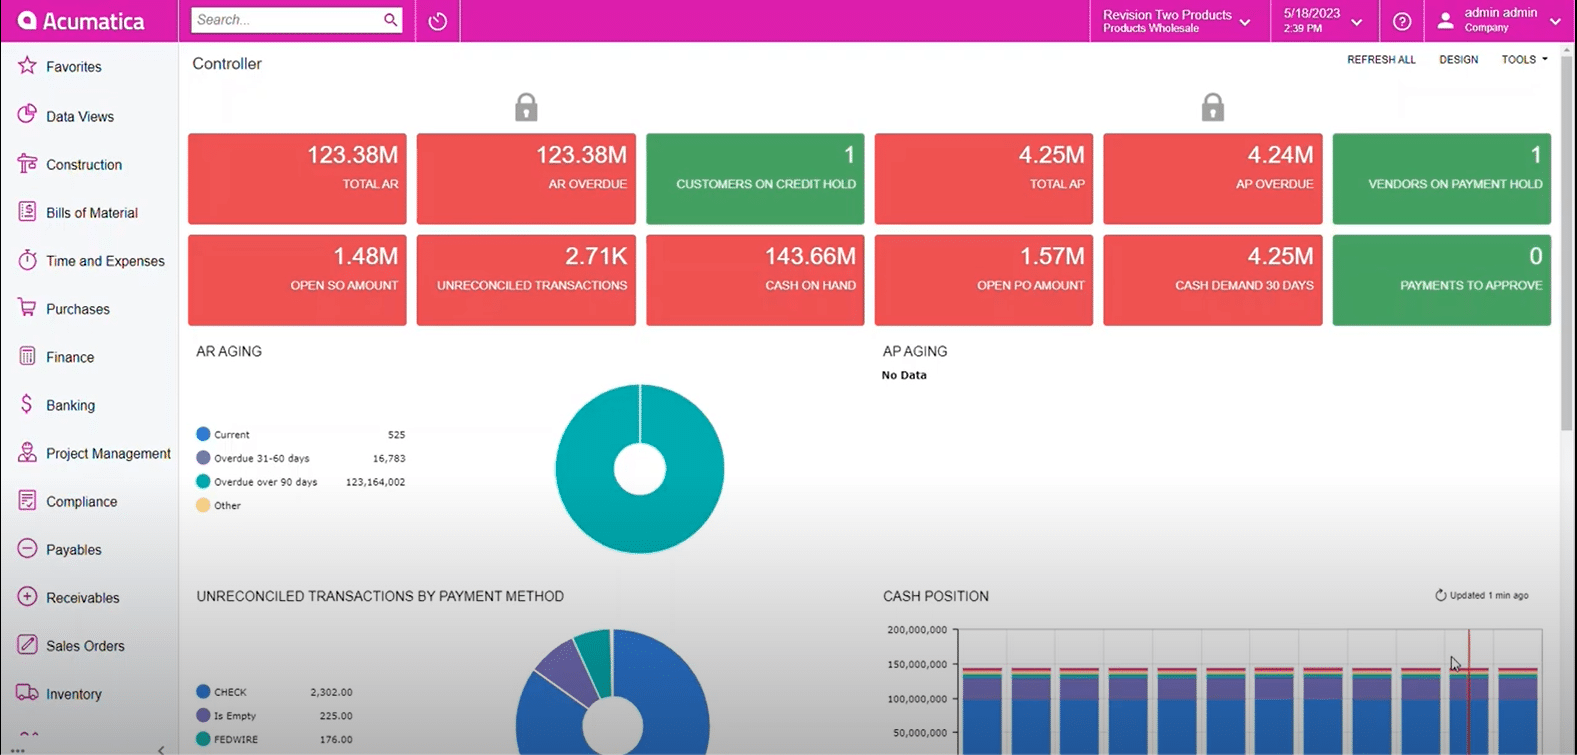Toggle CHECK legend entry in payment chart
The height and width of the screenshot is (755, 1577).
229,692
